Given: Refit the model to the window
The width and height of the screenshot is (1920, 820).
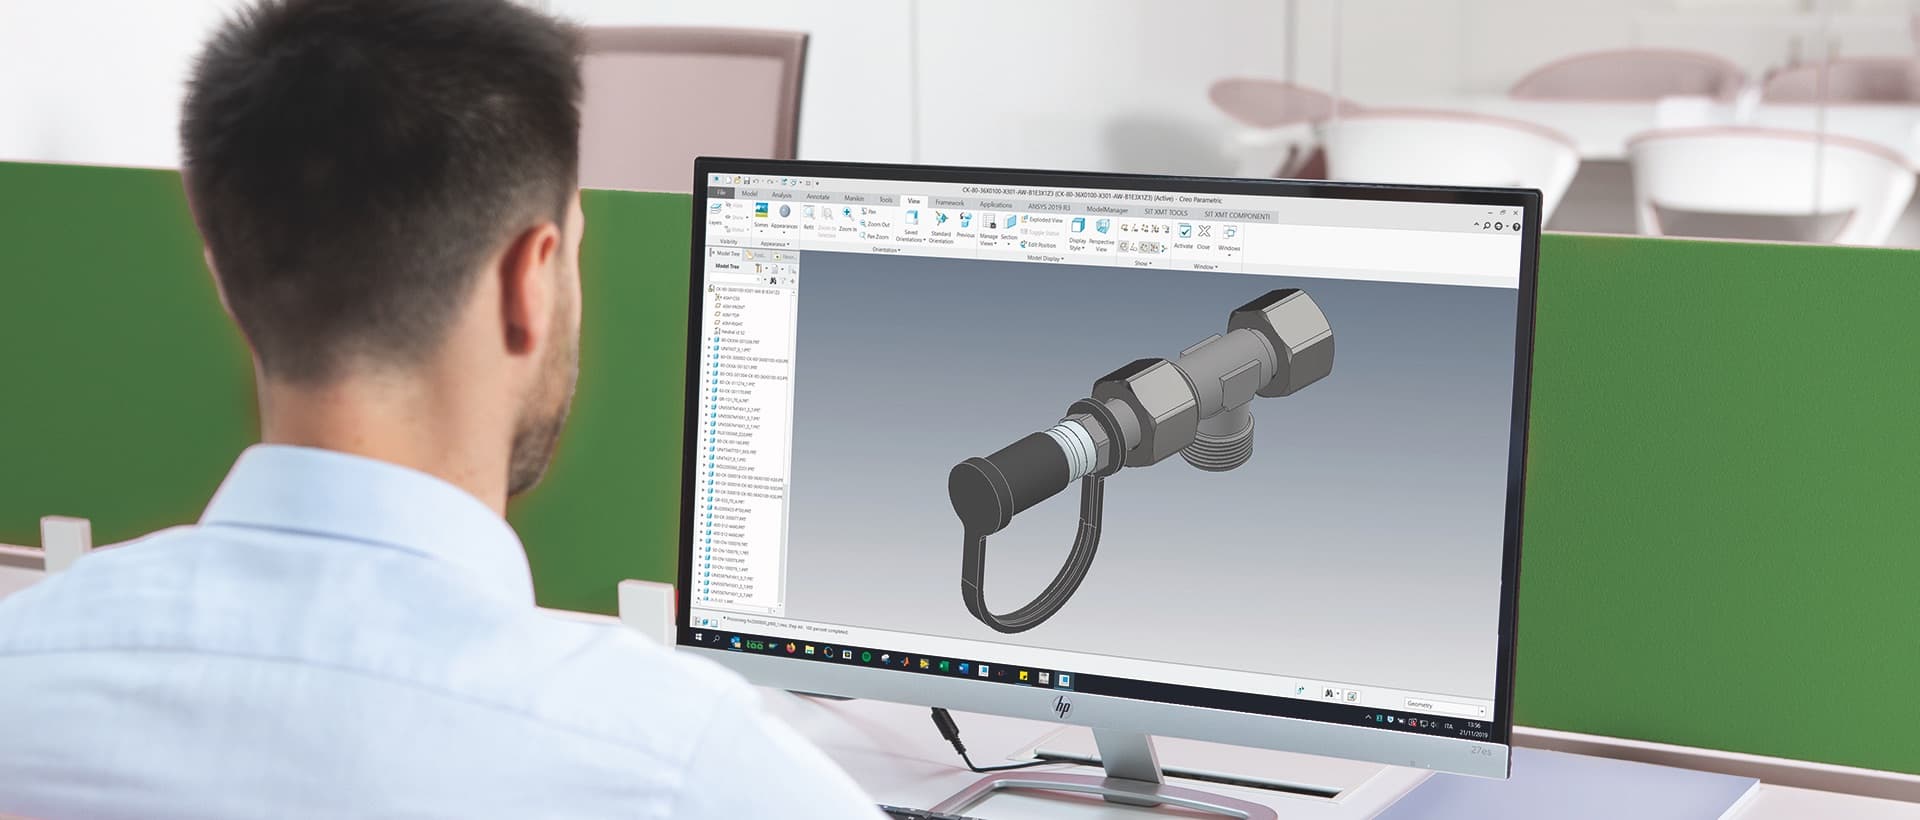Looking at the screenshot, I should click(x=809, y=218).
